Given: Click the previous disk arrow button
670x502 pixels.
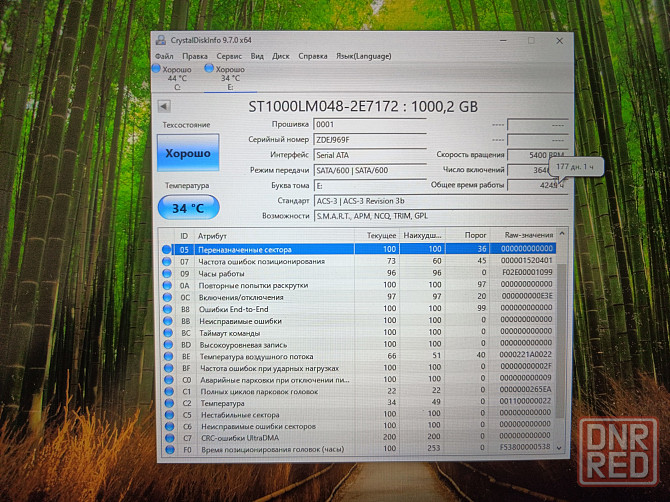Looking at the screenshot, I should [164, 106].
